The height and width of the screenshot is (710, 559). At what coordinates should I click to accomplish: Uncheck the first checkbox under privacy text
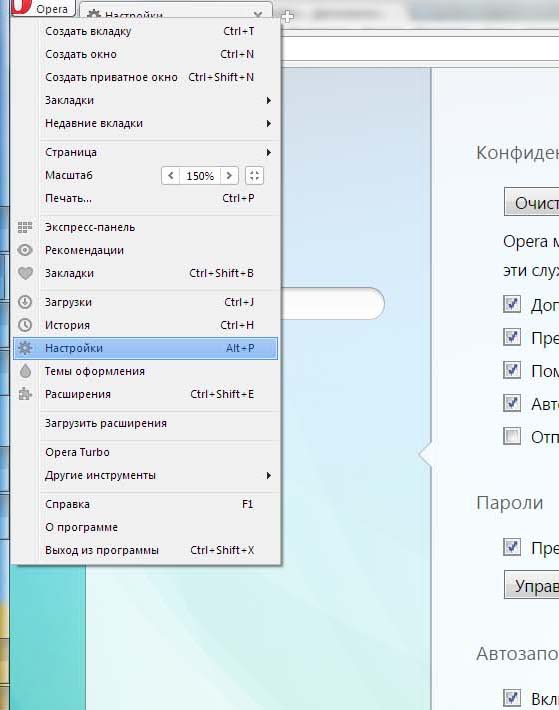pos(512,304)
